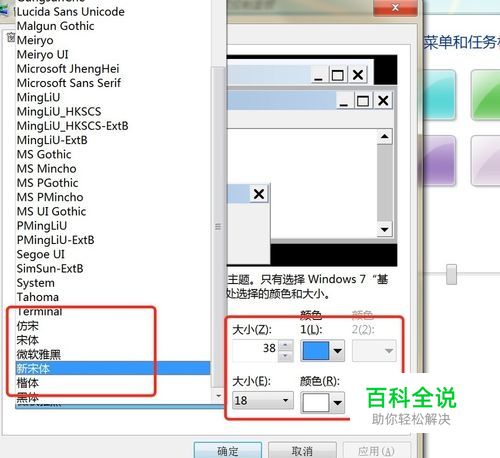Image resolution: width=500 pixels, height=458 pixels.
Task: Choose Meiryo UI in font list
Action: click(x=42, y=55)
